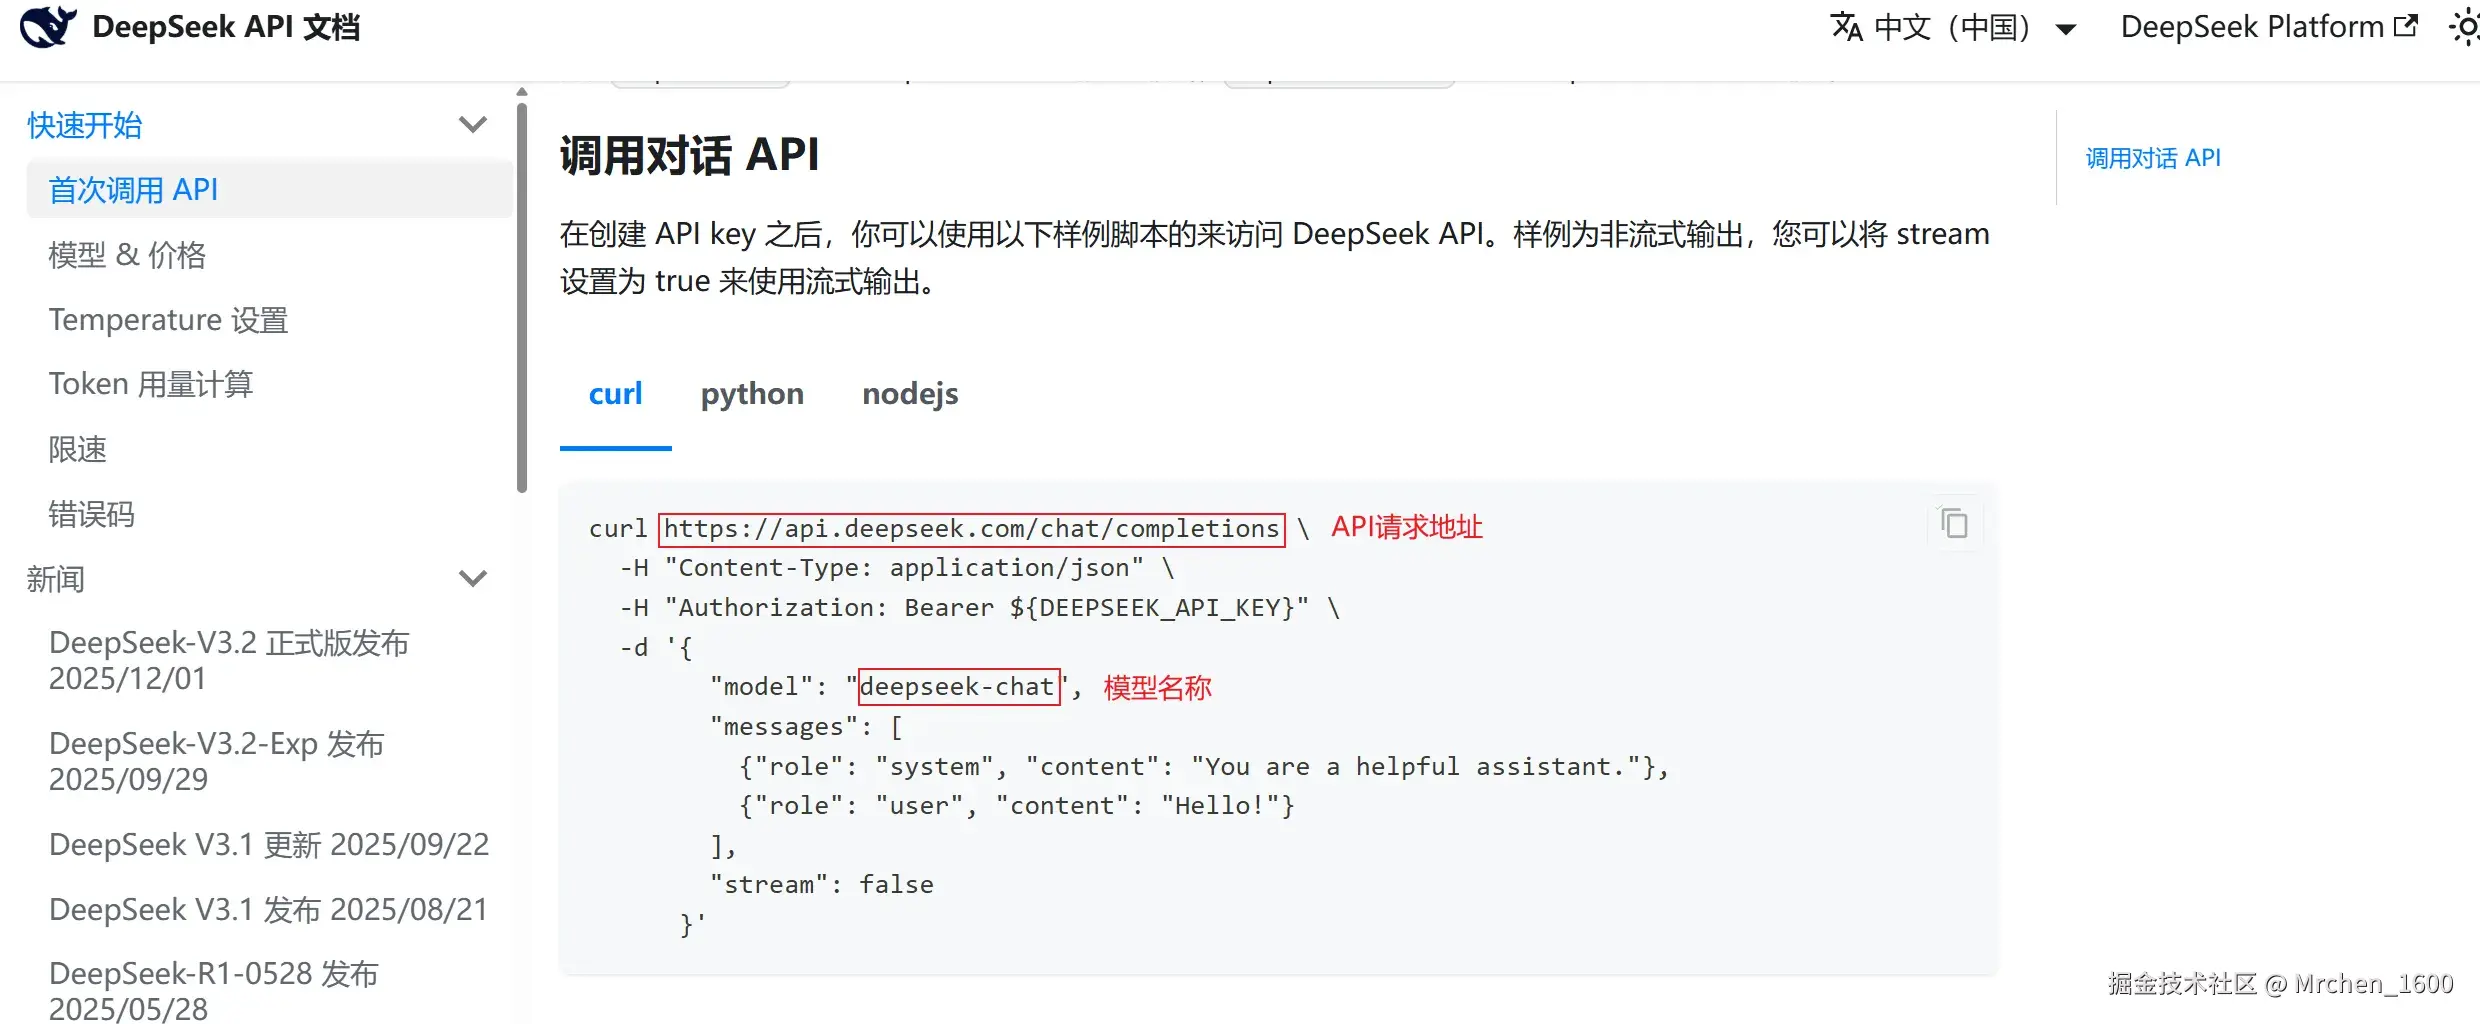Click the "Hello!" user message line
The width and height of the screenshot is (2480, 1024).
pyautogui.click(x=1017, y=806)
